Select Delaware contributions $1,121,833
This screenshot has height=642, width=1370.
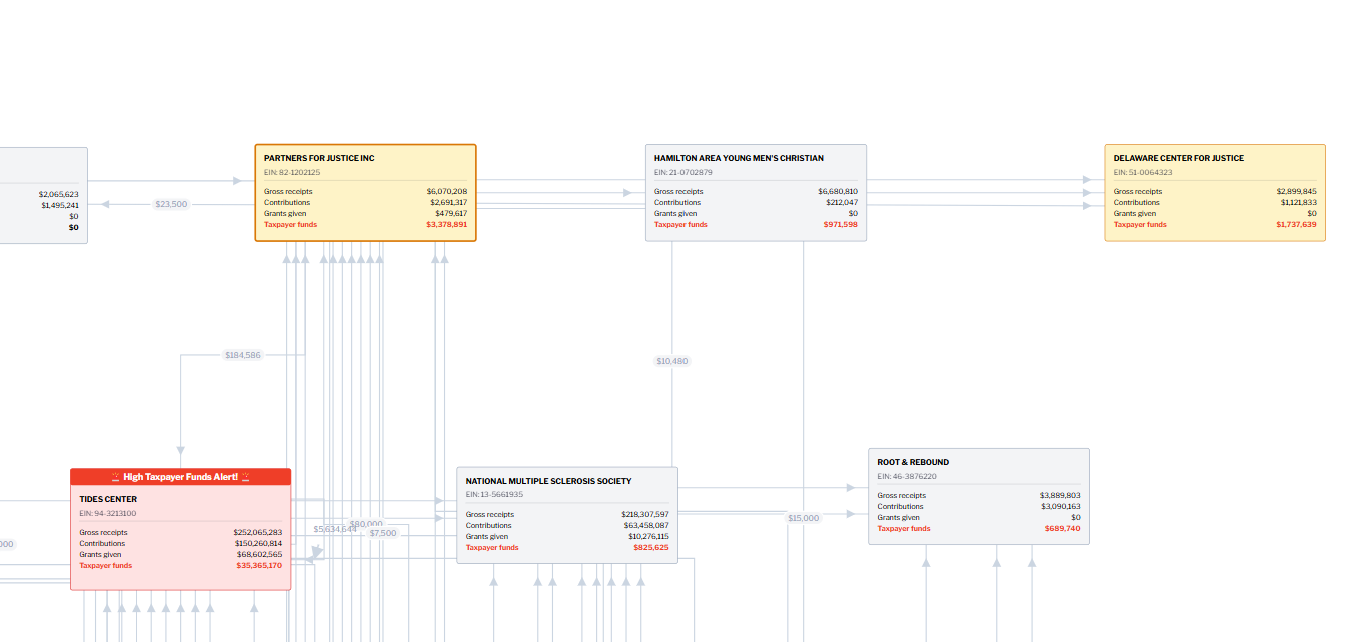1299,202
